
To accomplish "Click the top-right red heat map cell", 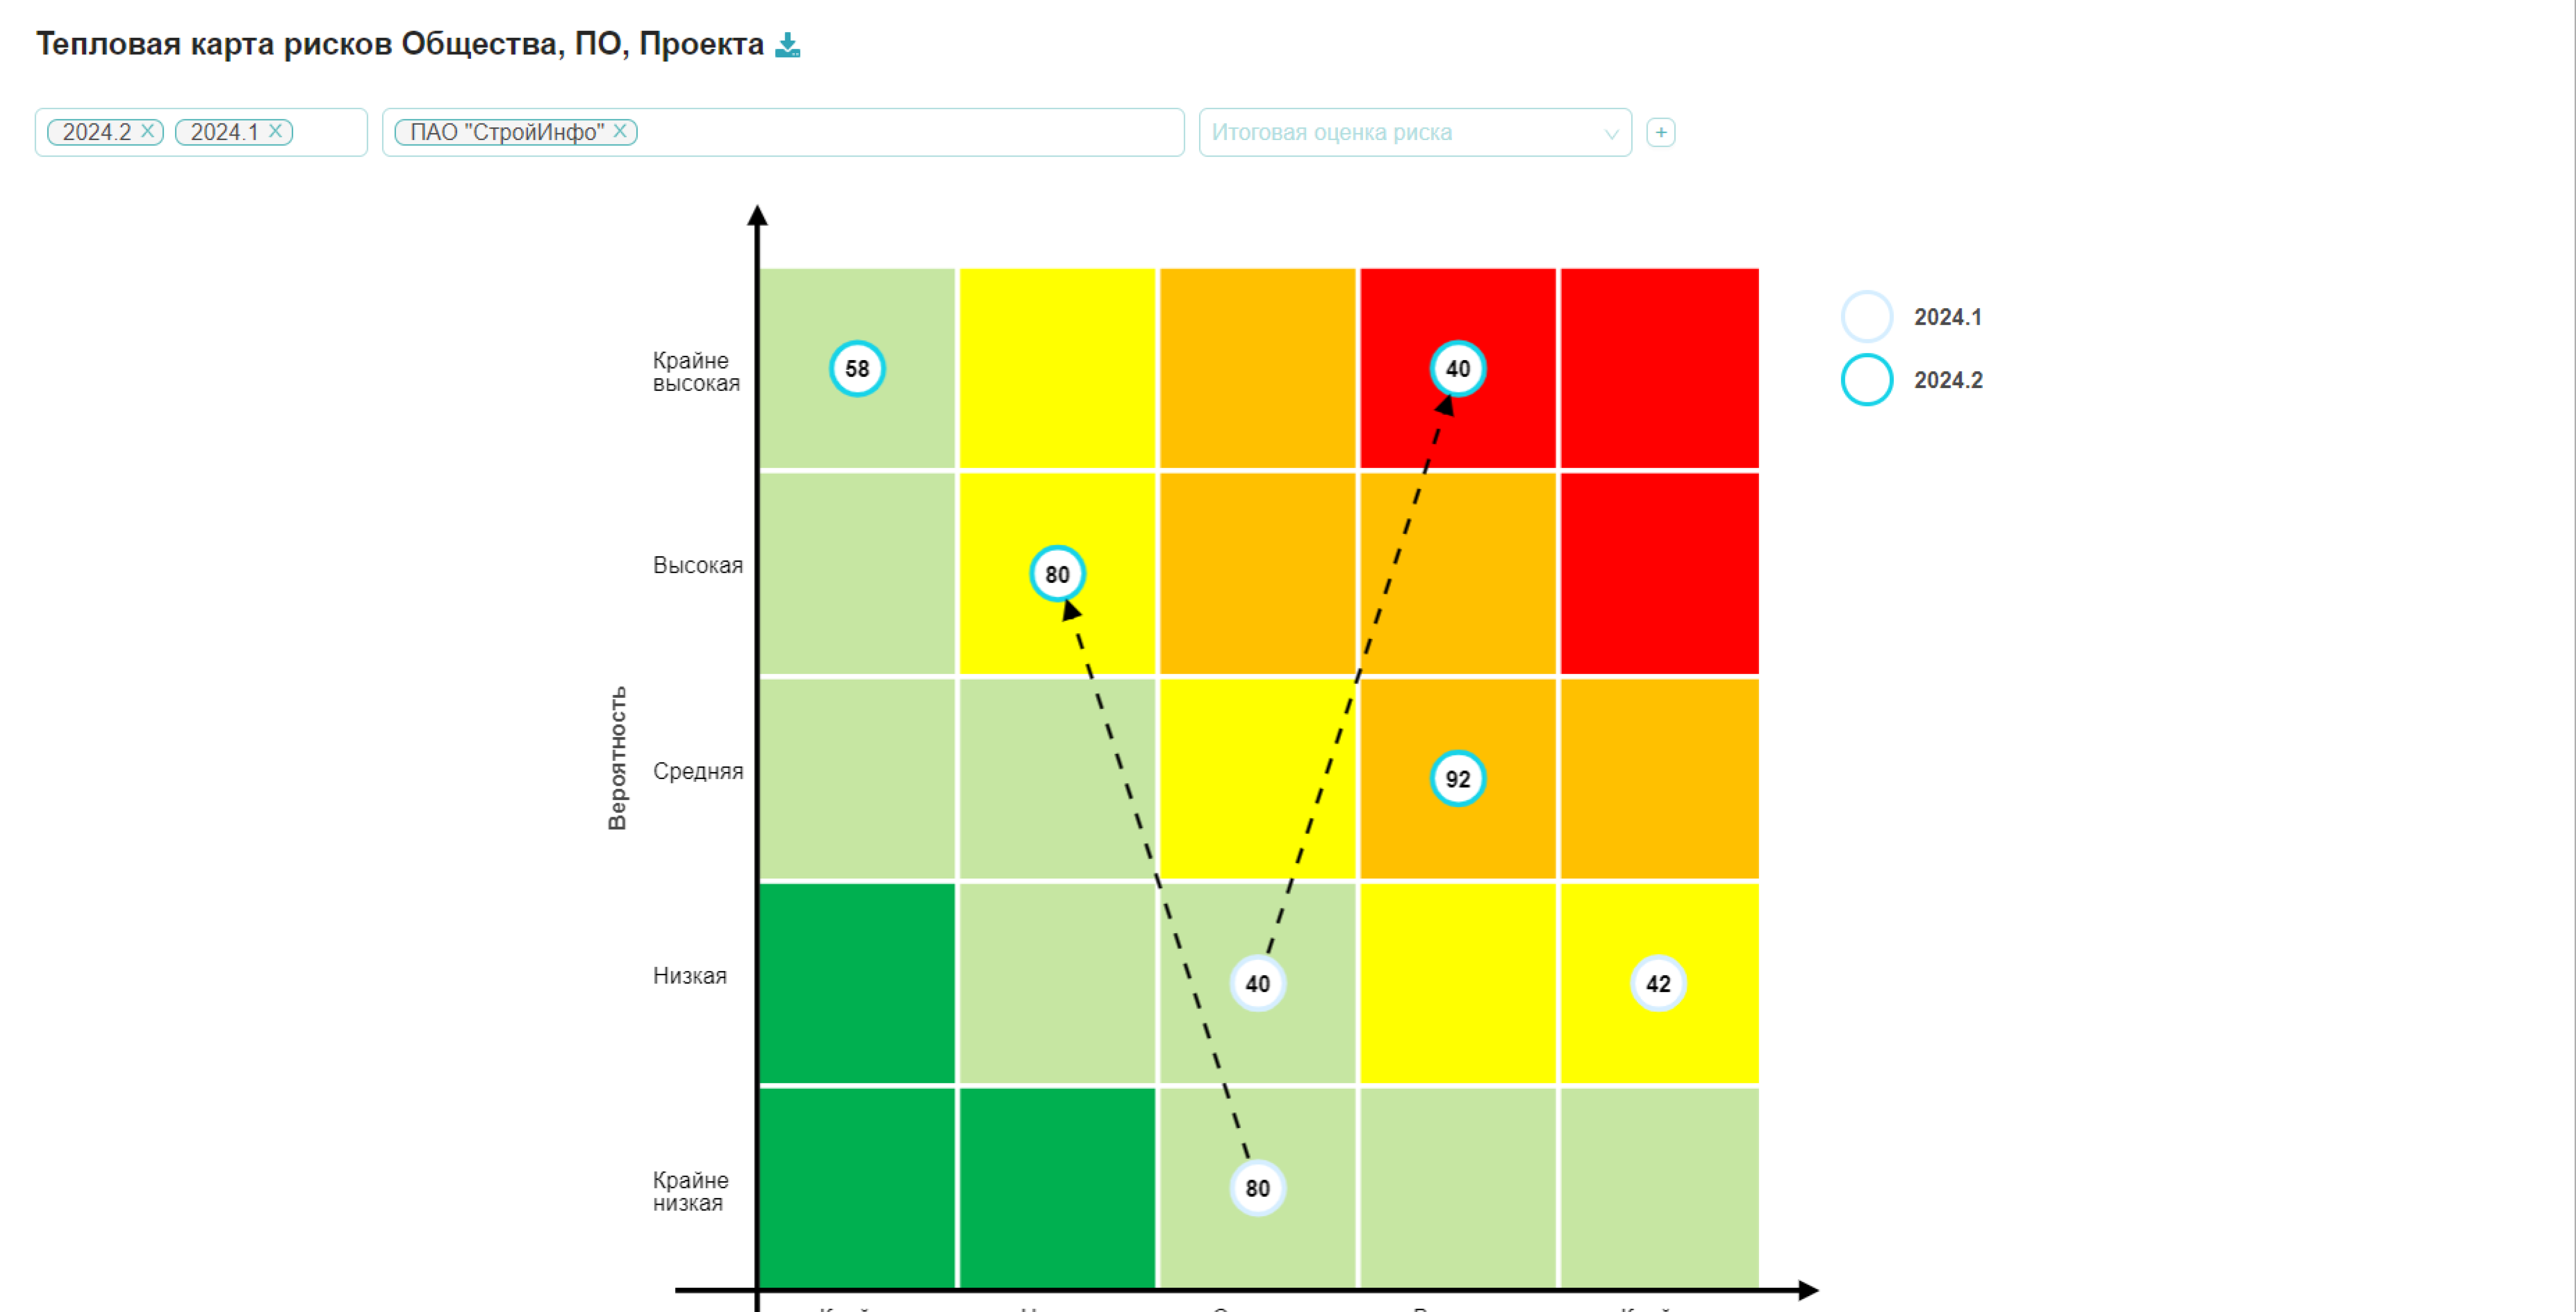I will (1659, 368).
